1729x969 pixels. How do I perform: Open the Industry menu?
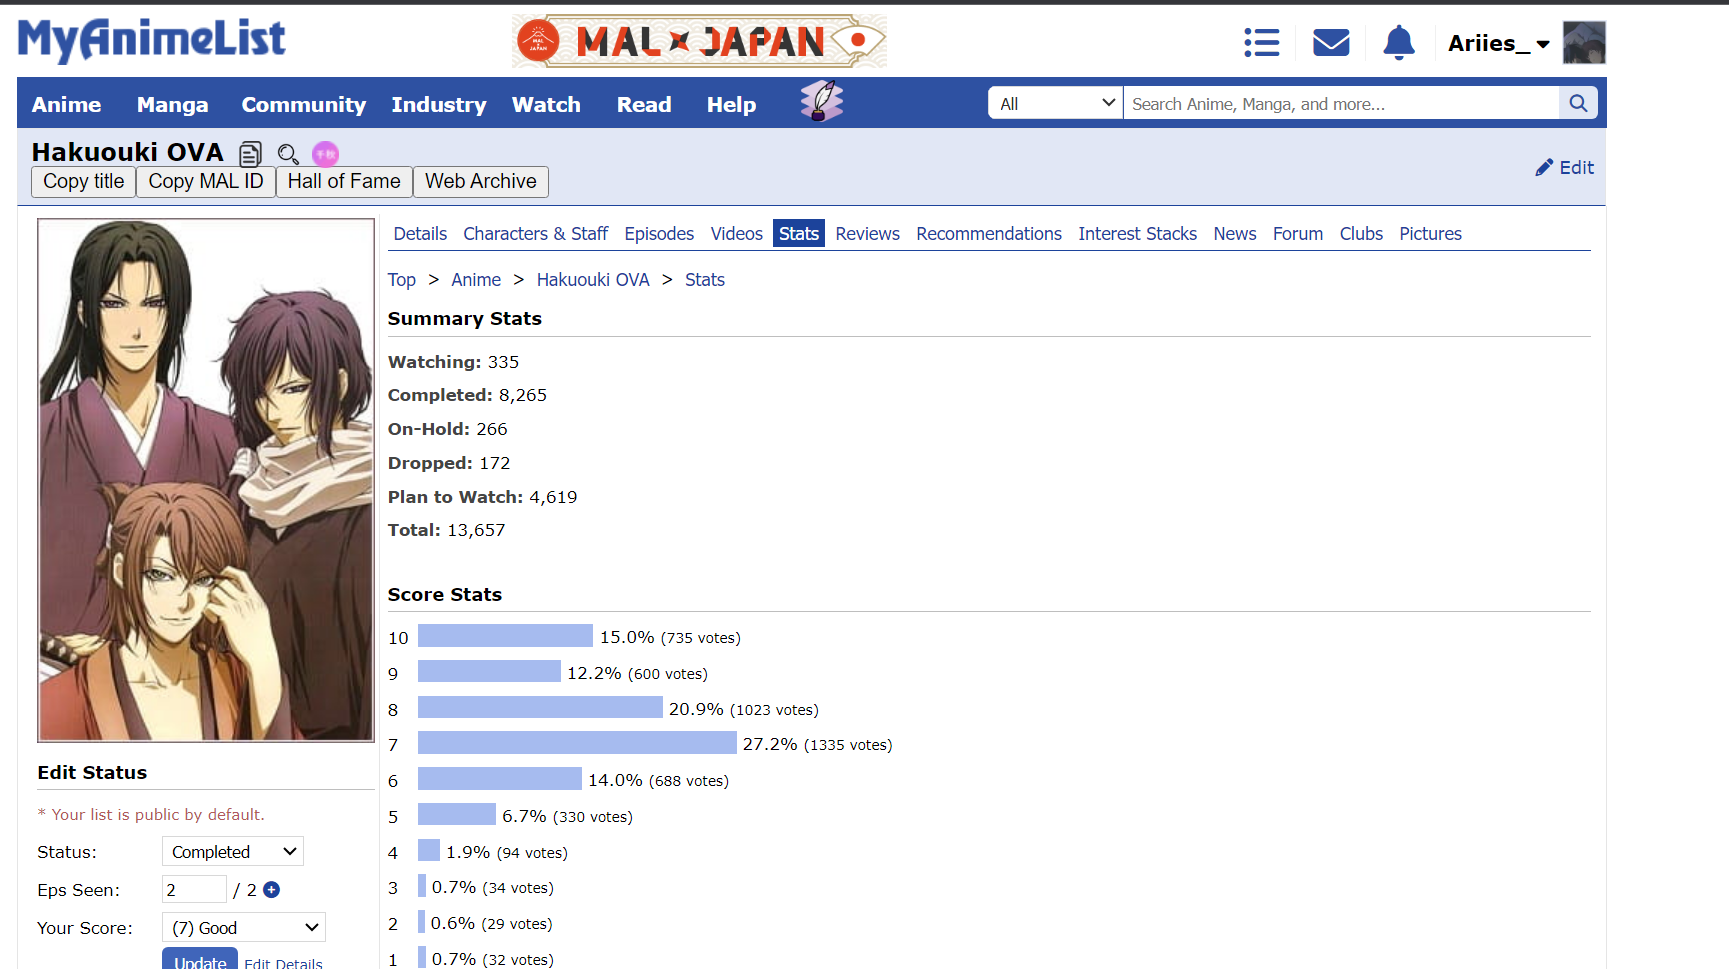(438, 105)
